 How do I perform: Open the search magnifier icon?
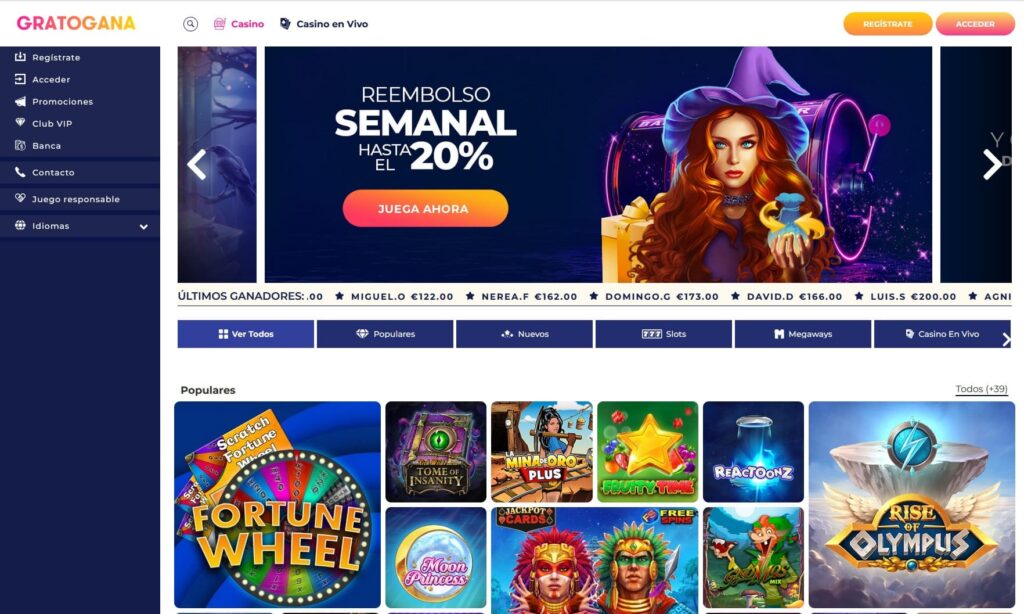coord(190,24)
